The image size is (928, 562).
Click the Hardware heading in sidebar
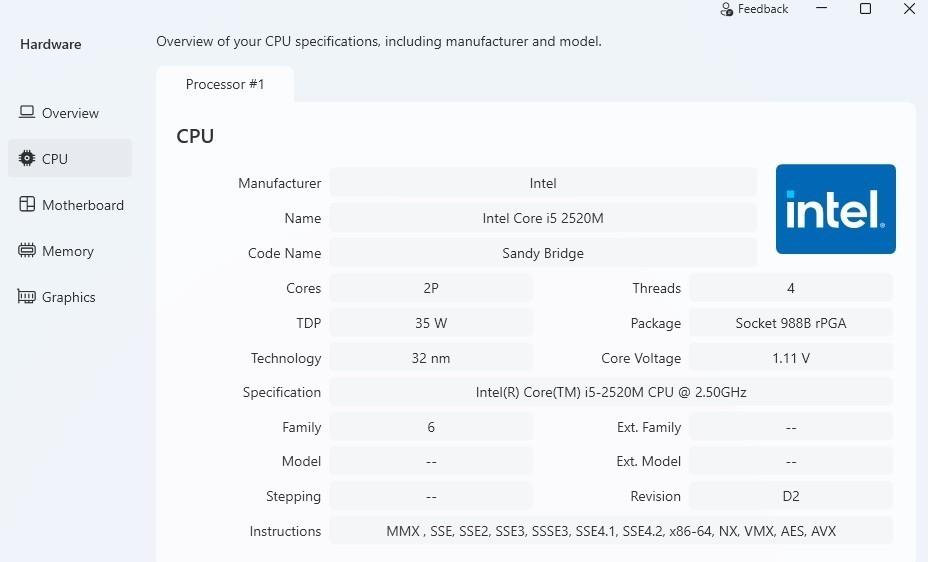pyautogui.click(x=51, y=44)
